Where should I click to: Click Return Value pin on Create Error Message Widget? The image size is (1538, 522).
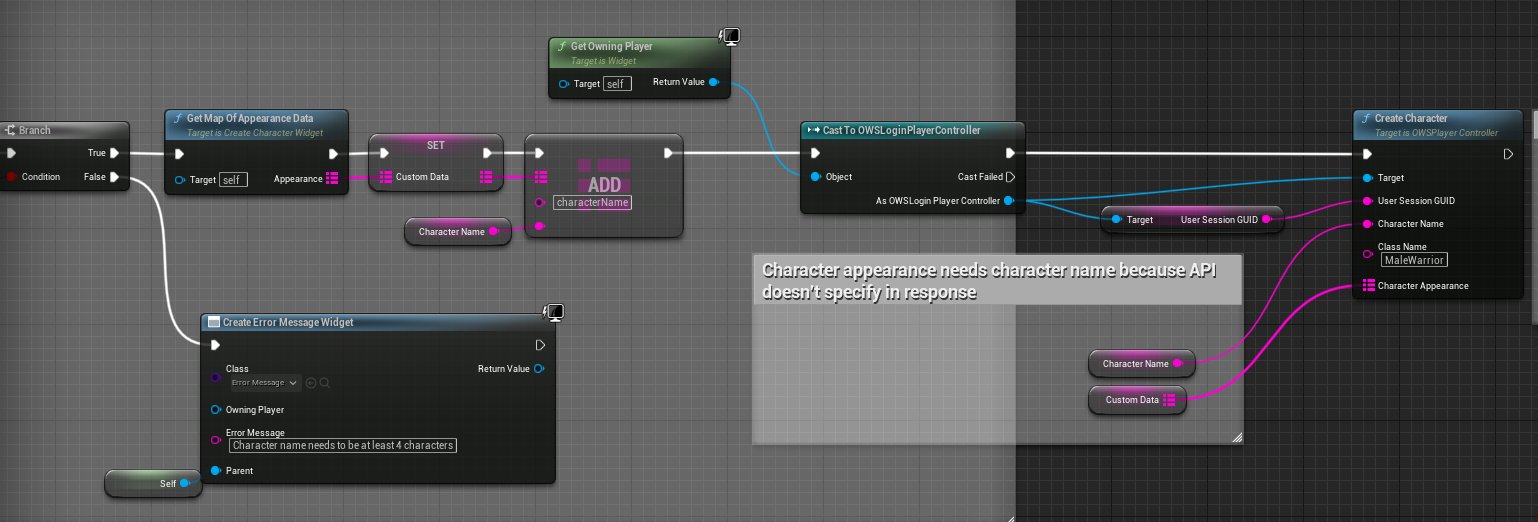[539, 369]
